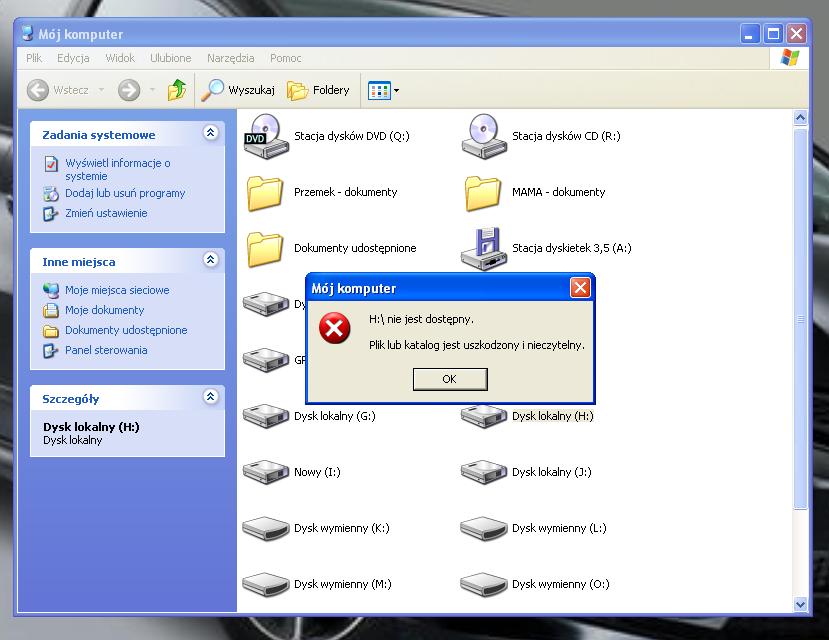Open Wyszukaj search tool
Image resolution: width=829 pixels, height=640 pixels.
pyautogui.click(x=238, y=90)
